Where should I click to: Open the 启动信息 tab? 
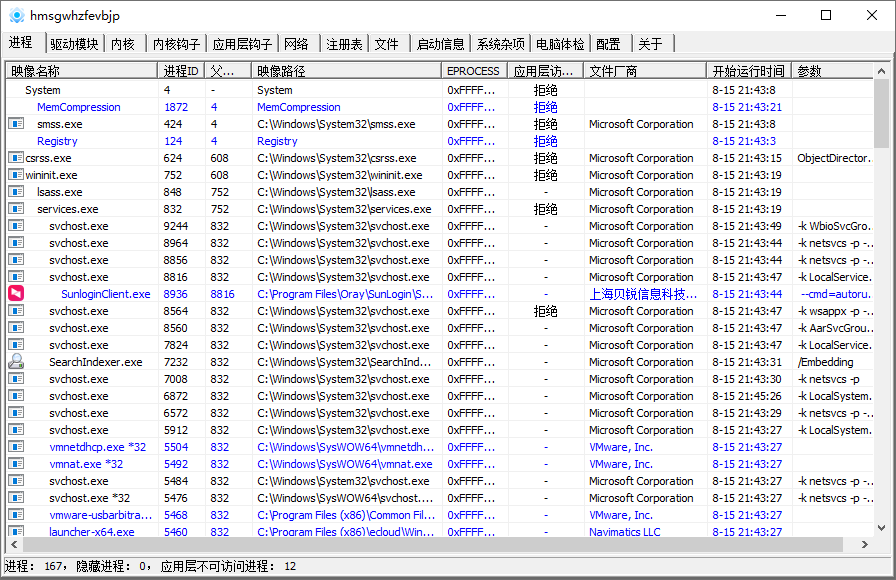[441, 44]
